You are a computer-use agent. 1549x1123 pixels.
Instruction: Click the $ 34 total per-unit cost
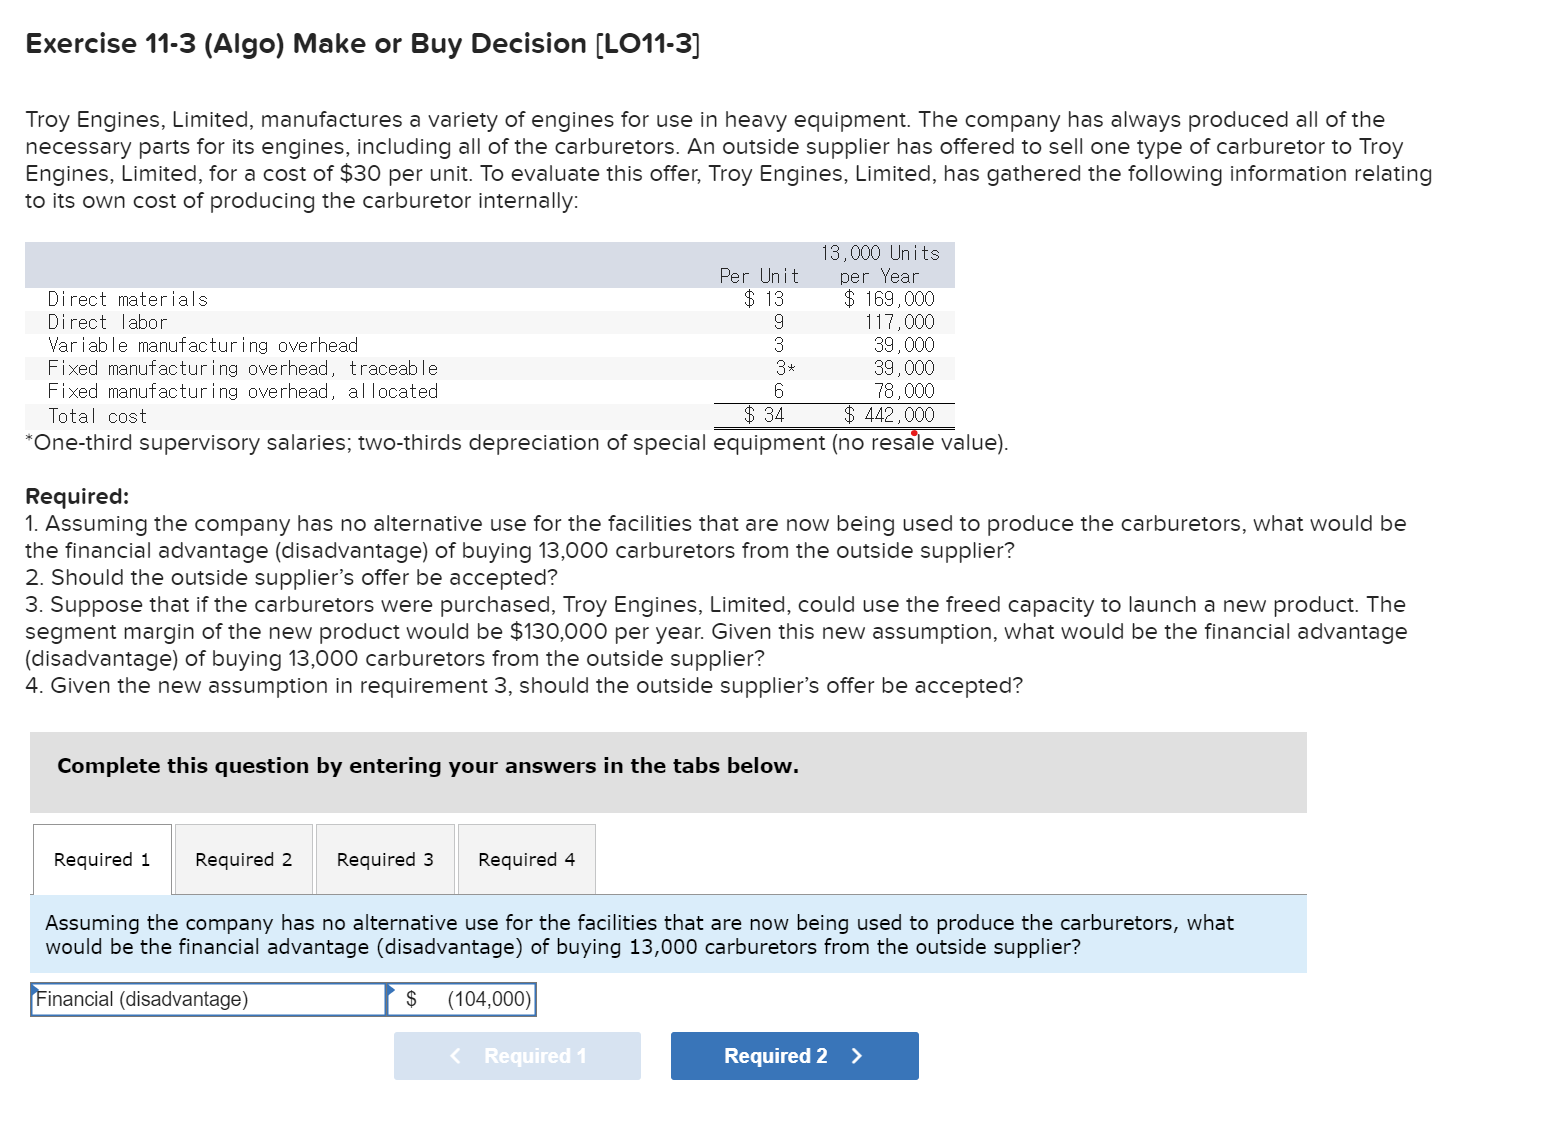[765, 415]
